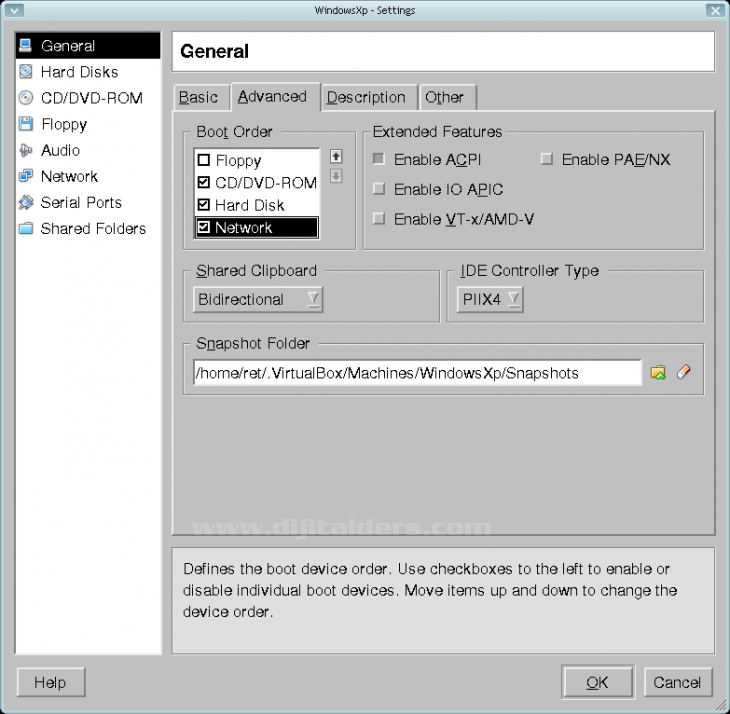Click inside Snapshot Folder path field

pyautogui.click(x=417, y=373)
